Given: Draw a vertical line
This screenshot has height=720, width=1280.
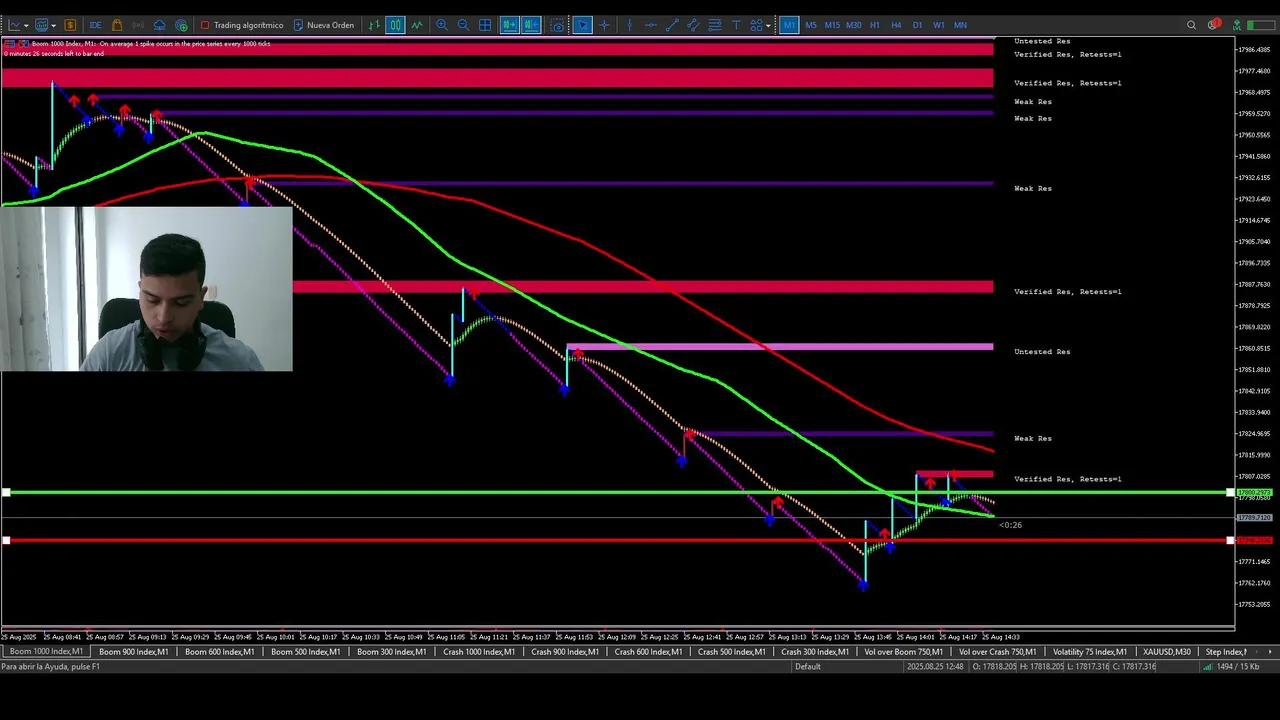Looking at the screenshot, I should point(629,25).
